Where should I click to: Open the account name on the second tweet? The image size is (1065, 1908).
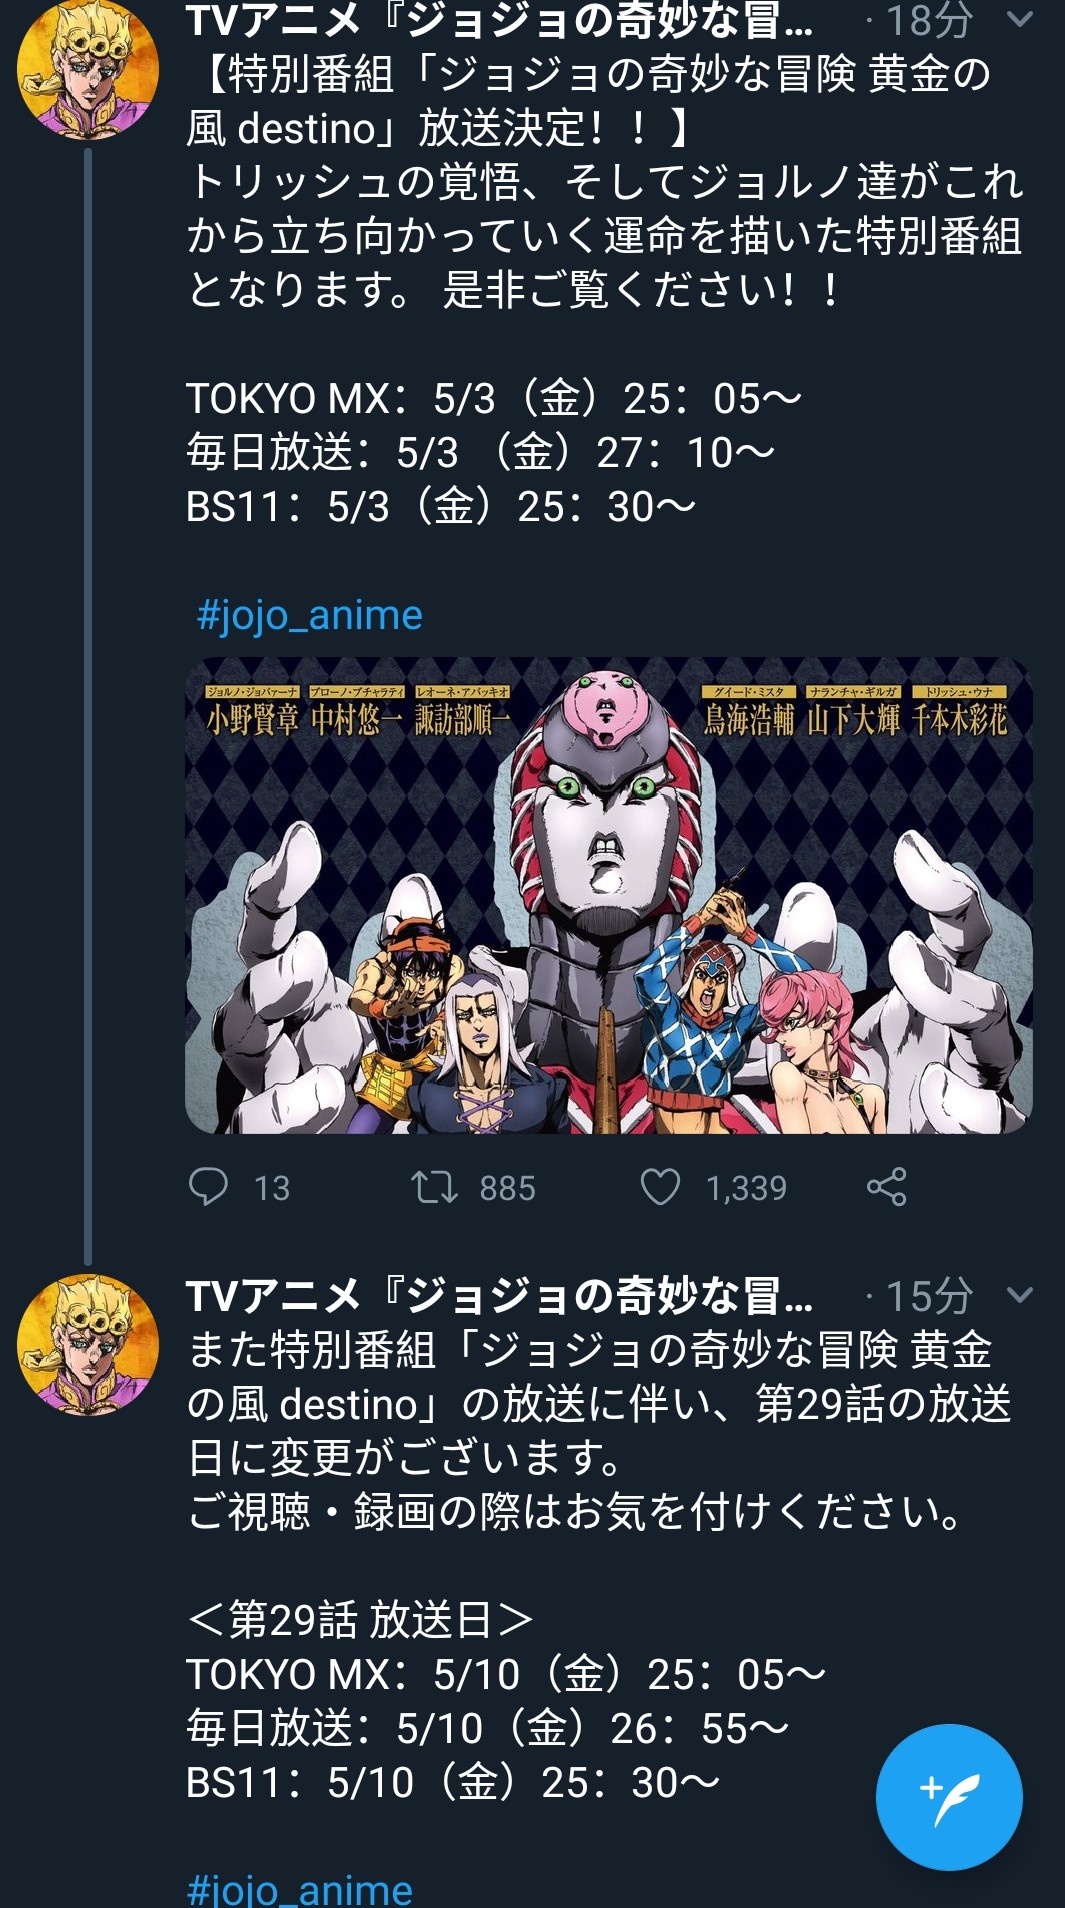tap(500, 1296)
